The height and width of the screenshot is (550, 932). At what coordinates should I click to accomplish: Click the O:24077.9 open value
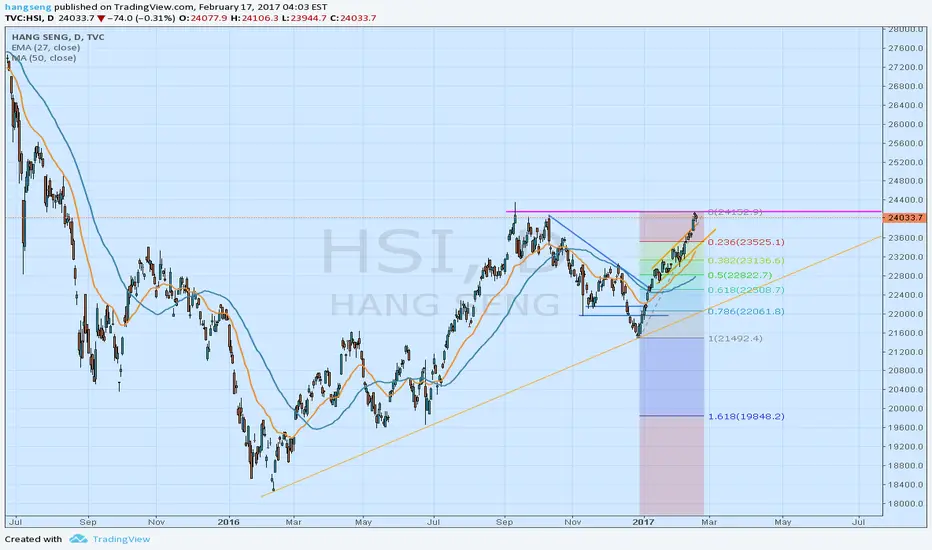(203, 18)
